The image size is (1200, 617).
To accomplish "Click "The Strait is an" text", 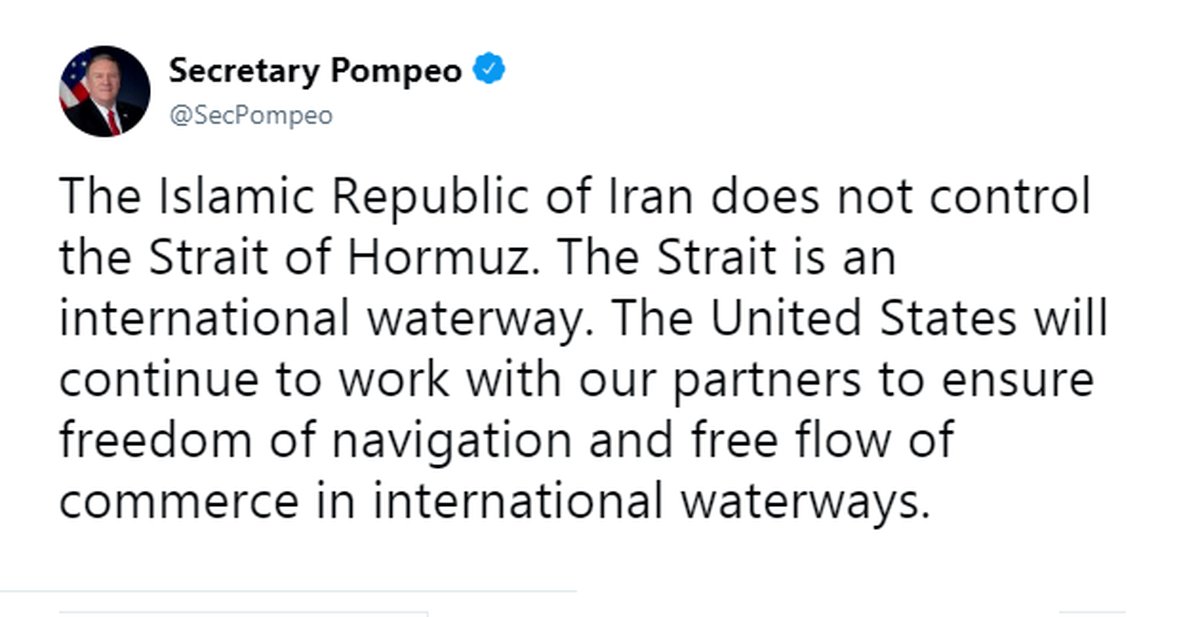I will (726, 258).
